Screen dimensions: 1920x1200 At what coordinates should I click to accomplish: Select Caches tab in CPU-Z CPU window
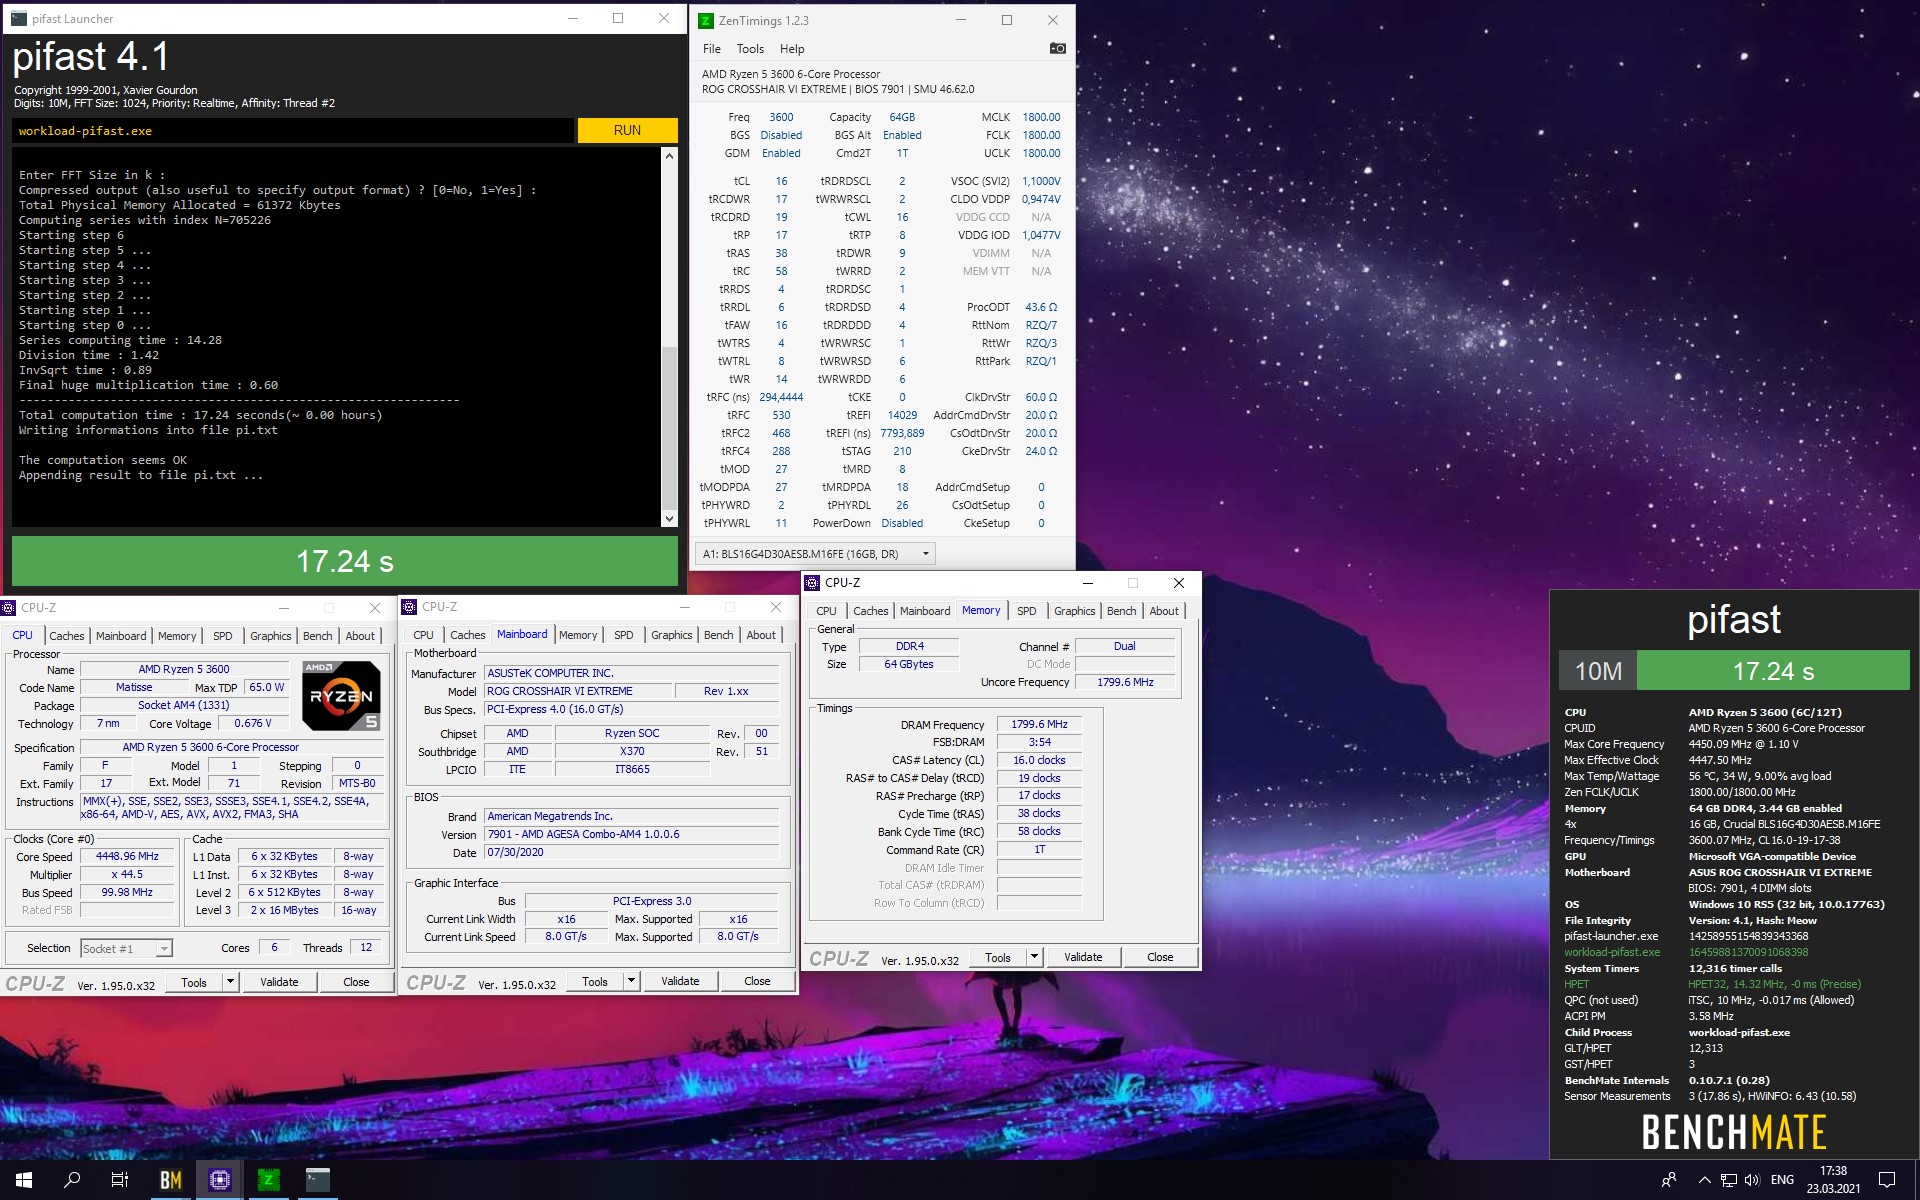[66, 636]
